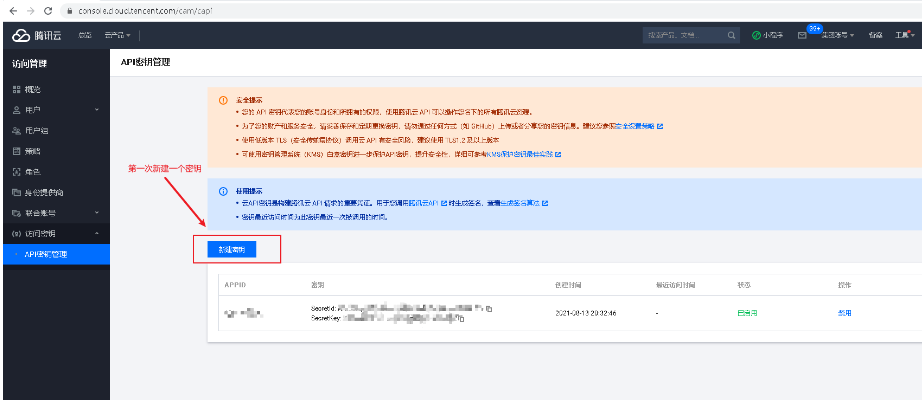Click the top bar item left of 工具
This screenshot has height=401, width=924.
(875, 35)
